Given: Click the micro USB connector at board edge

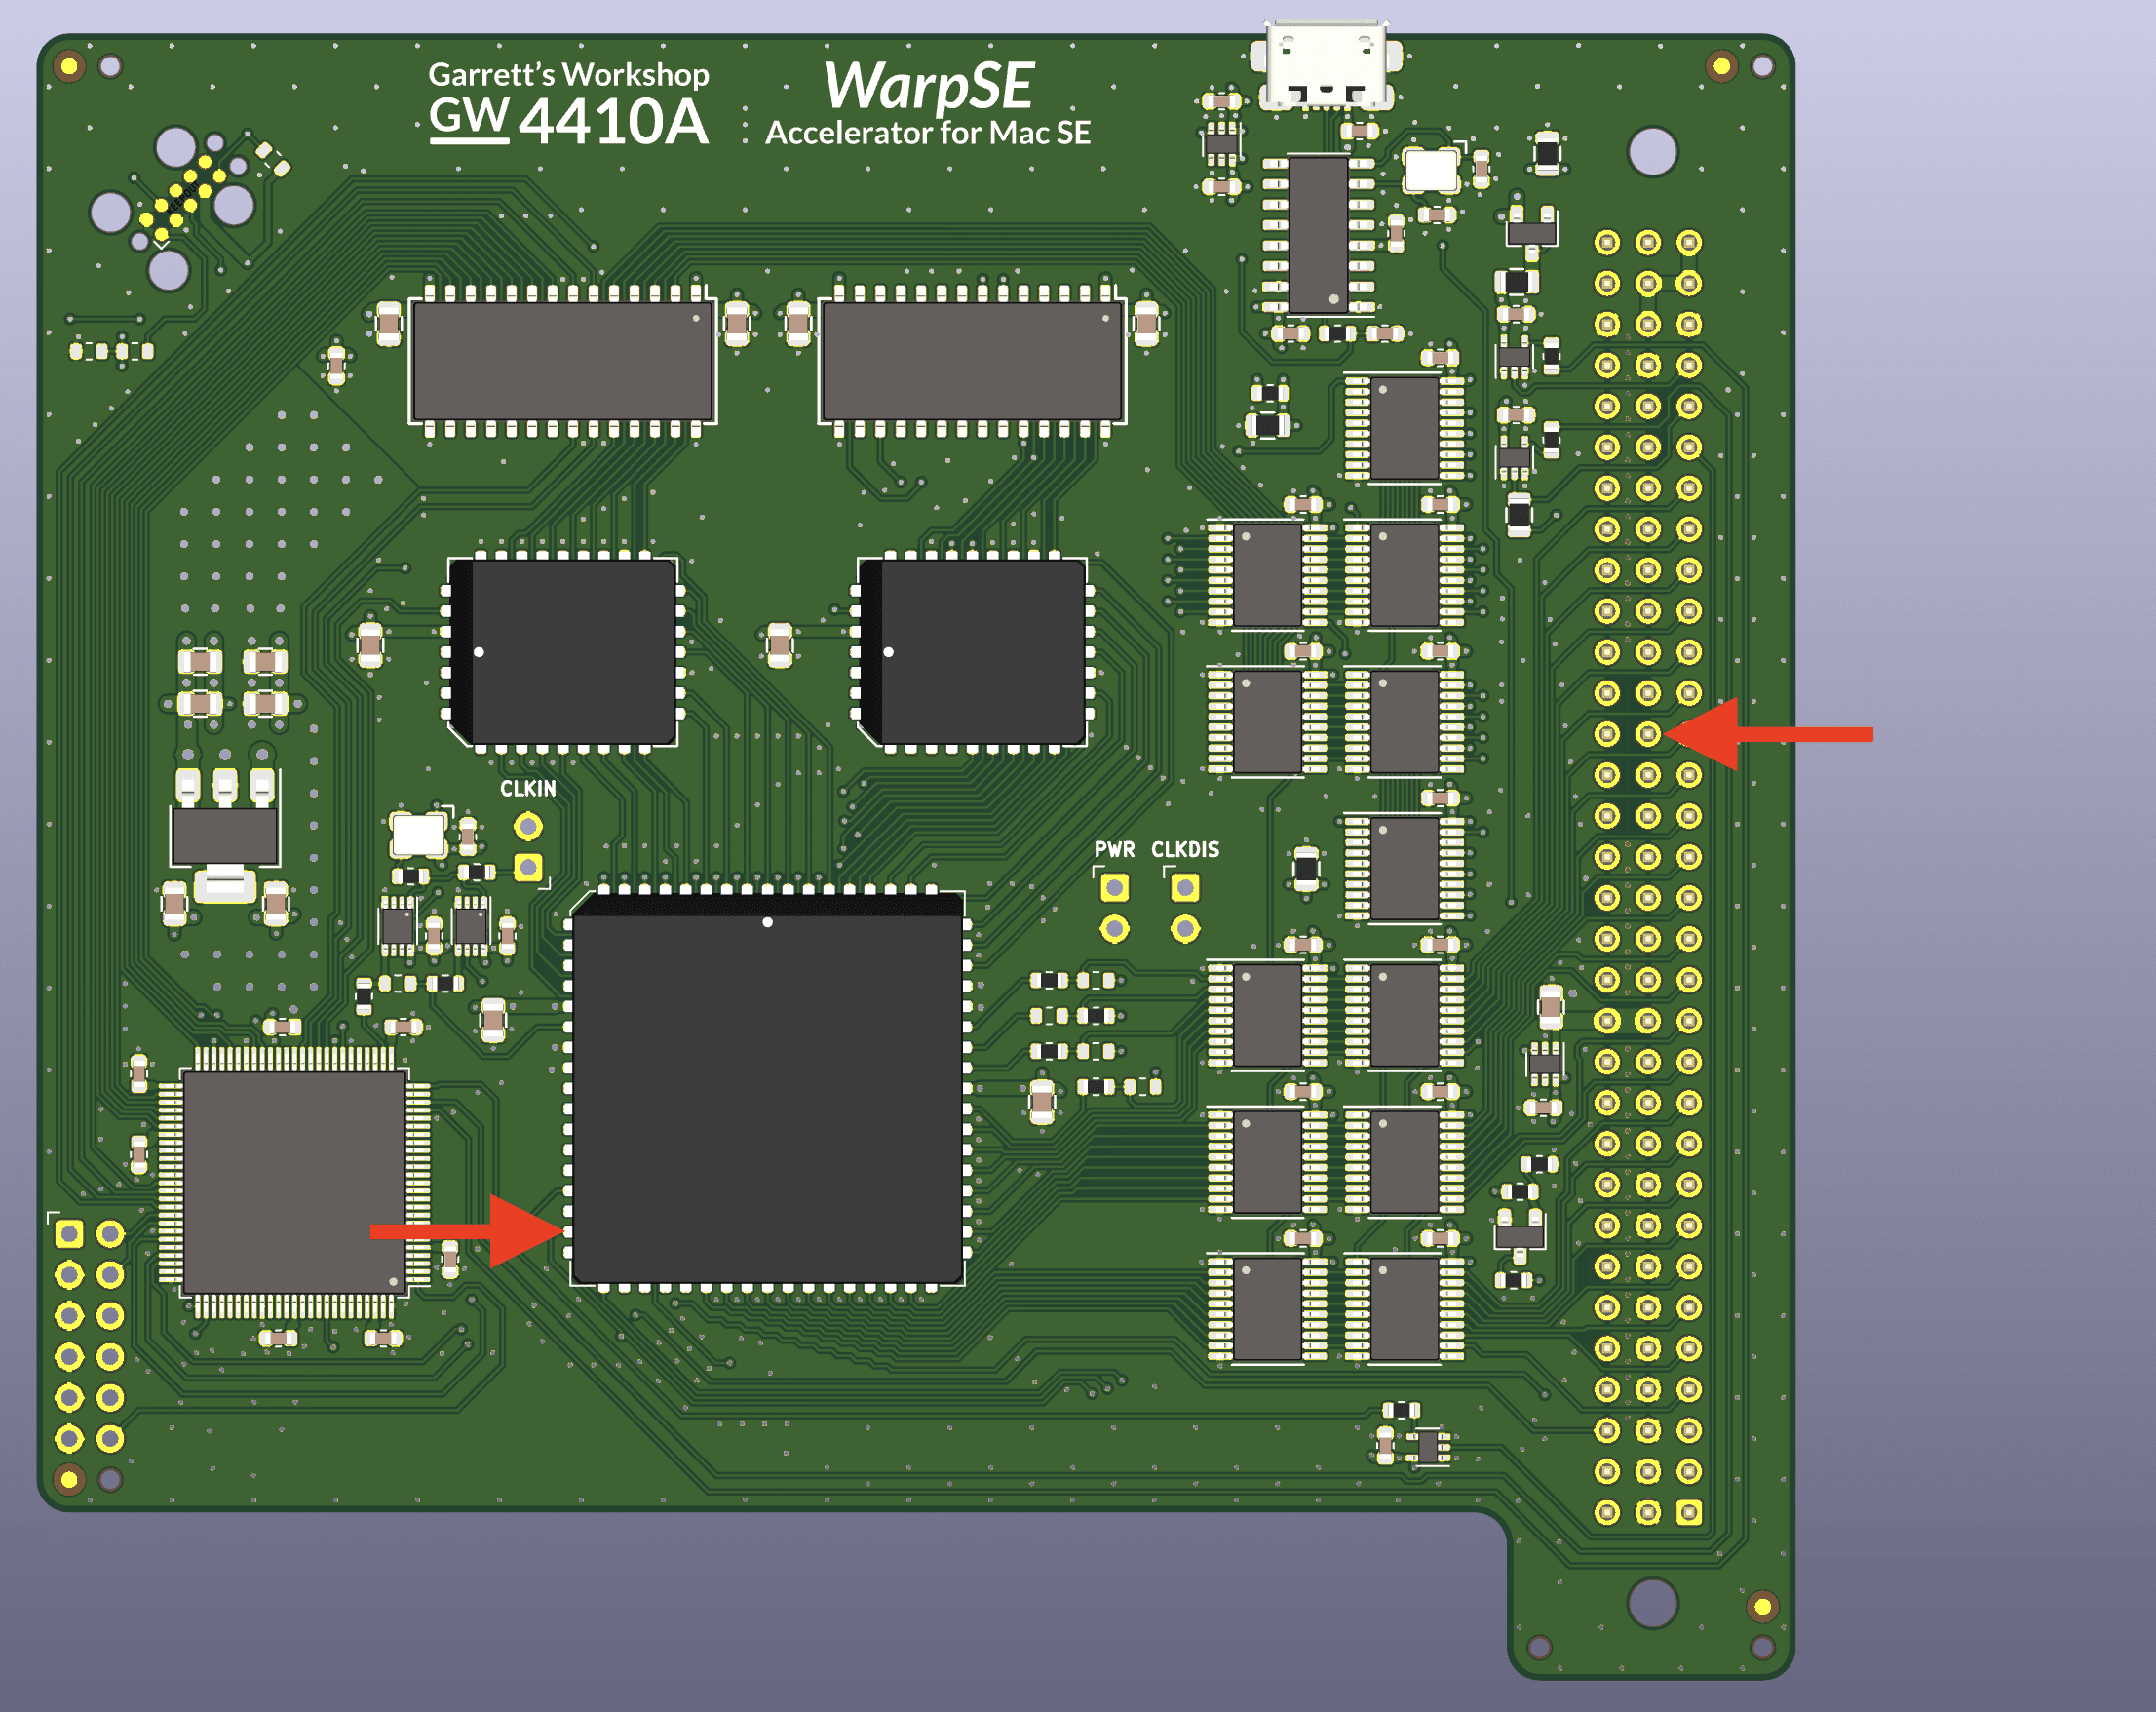Looking at the screenshot, I should (1326, 64).
